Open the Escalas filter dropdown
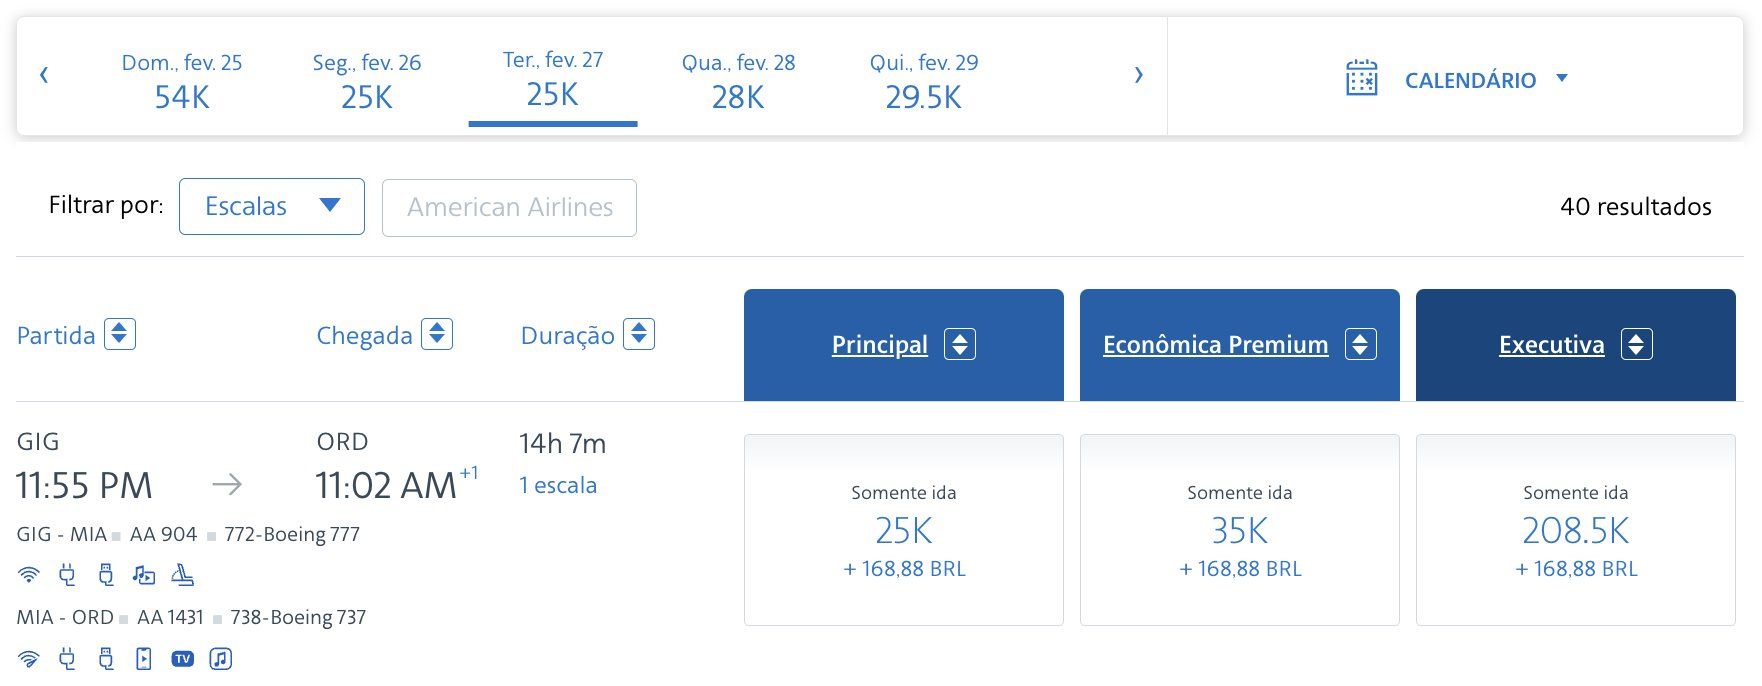The image size is (1762, 686). (x=272, y=206)
